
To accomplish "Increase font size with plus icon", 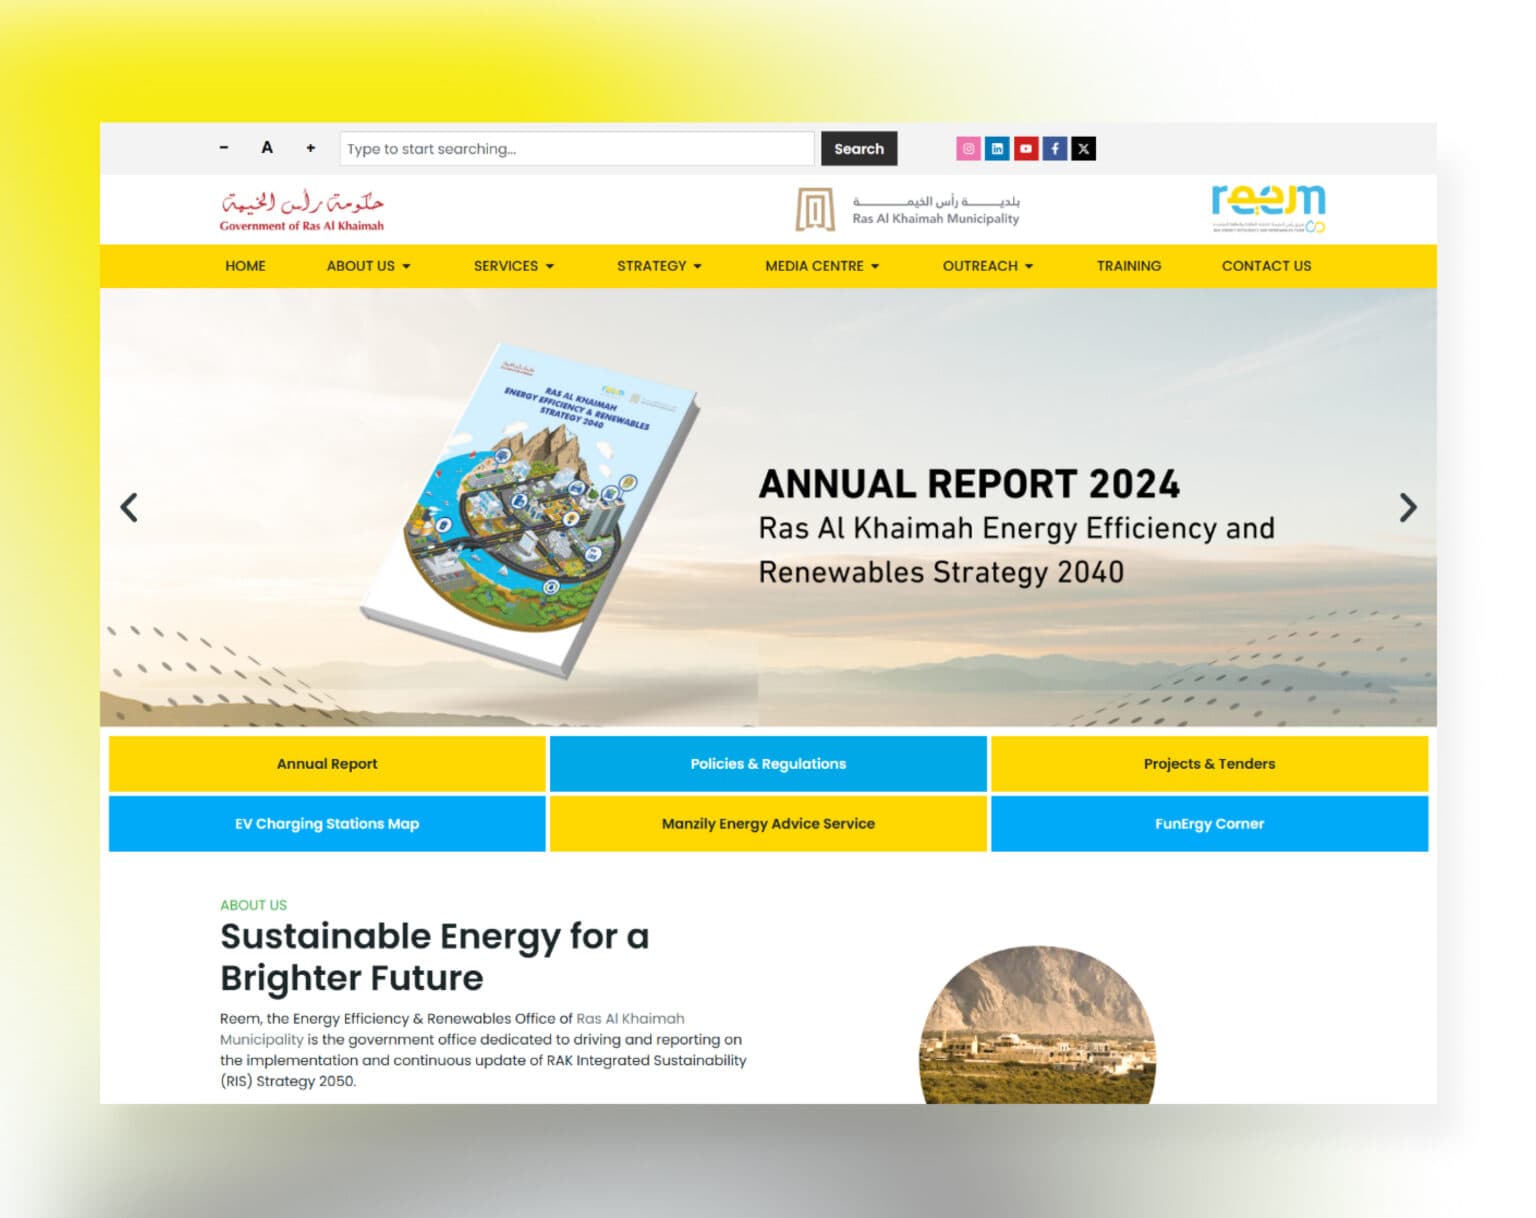I will [x=311, y=148].
